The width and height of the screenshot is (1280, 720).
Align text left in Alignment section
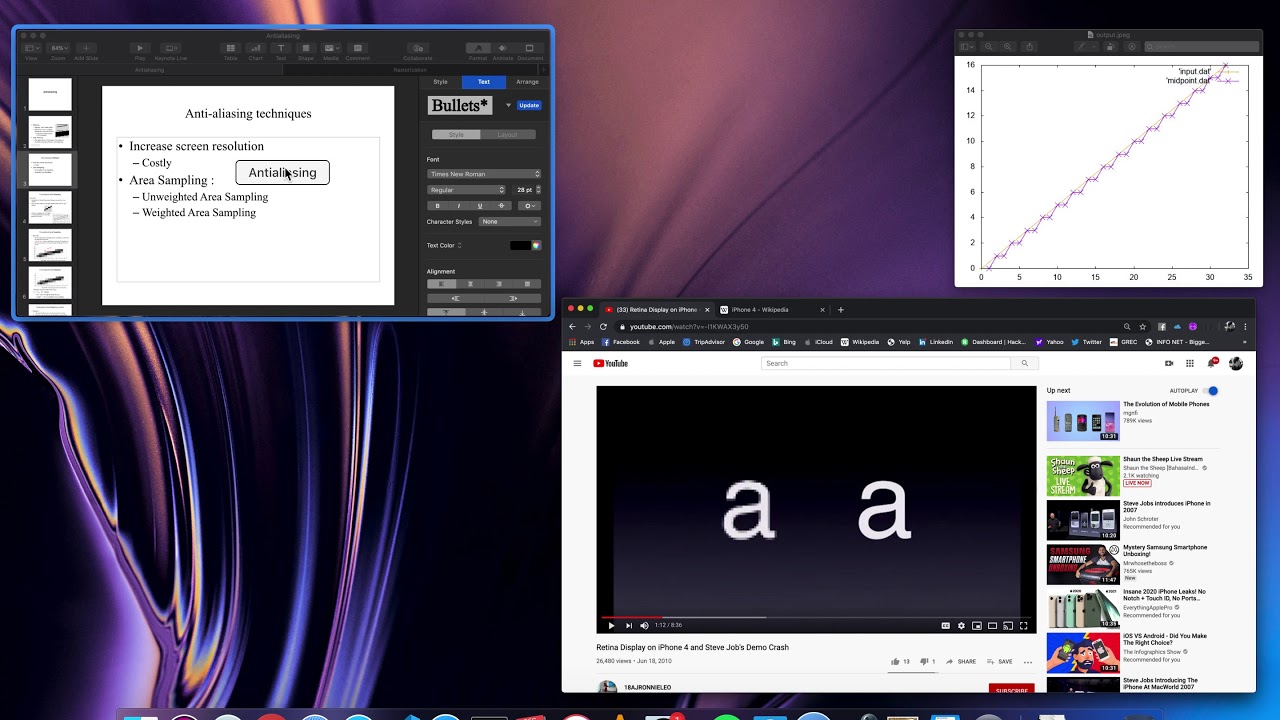click(x=441, y=284)
